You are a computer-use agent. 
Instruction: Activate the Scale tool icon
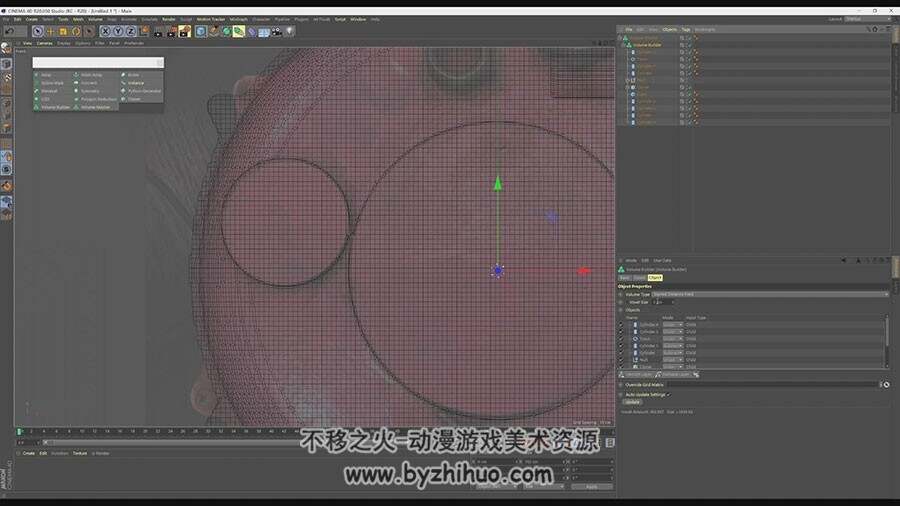click(63, 32)
